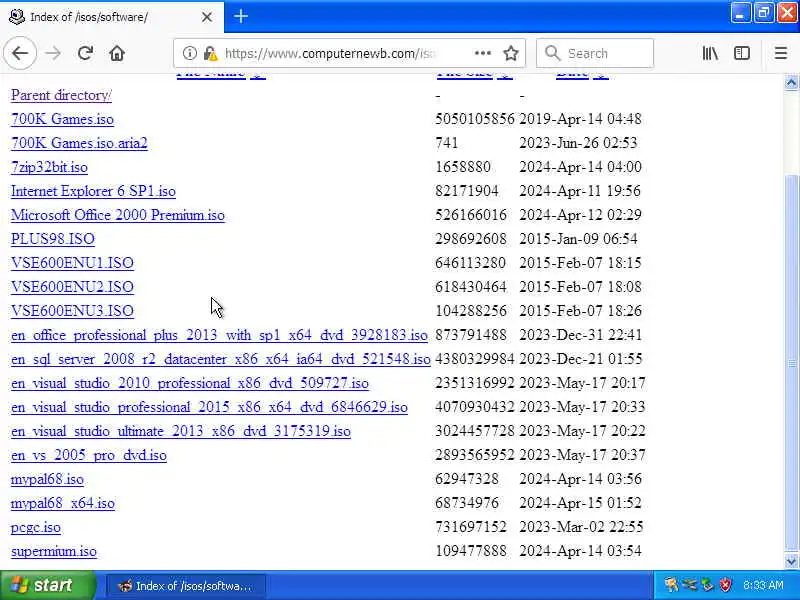Image resolution: width=800 pixels, height=600 pixels.
Task: Download 700K Games.iso
Action: point(62,119)
